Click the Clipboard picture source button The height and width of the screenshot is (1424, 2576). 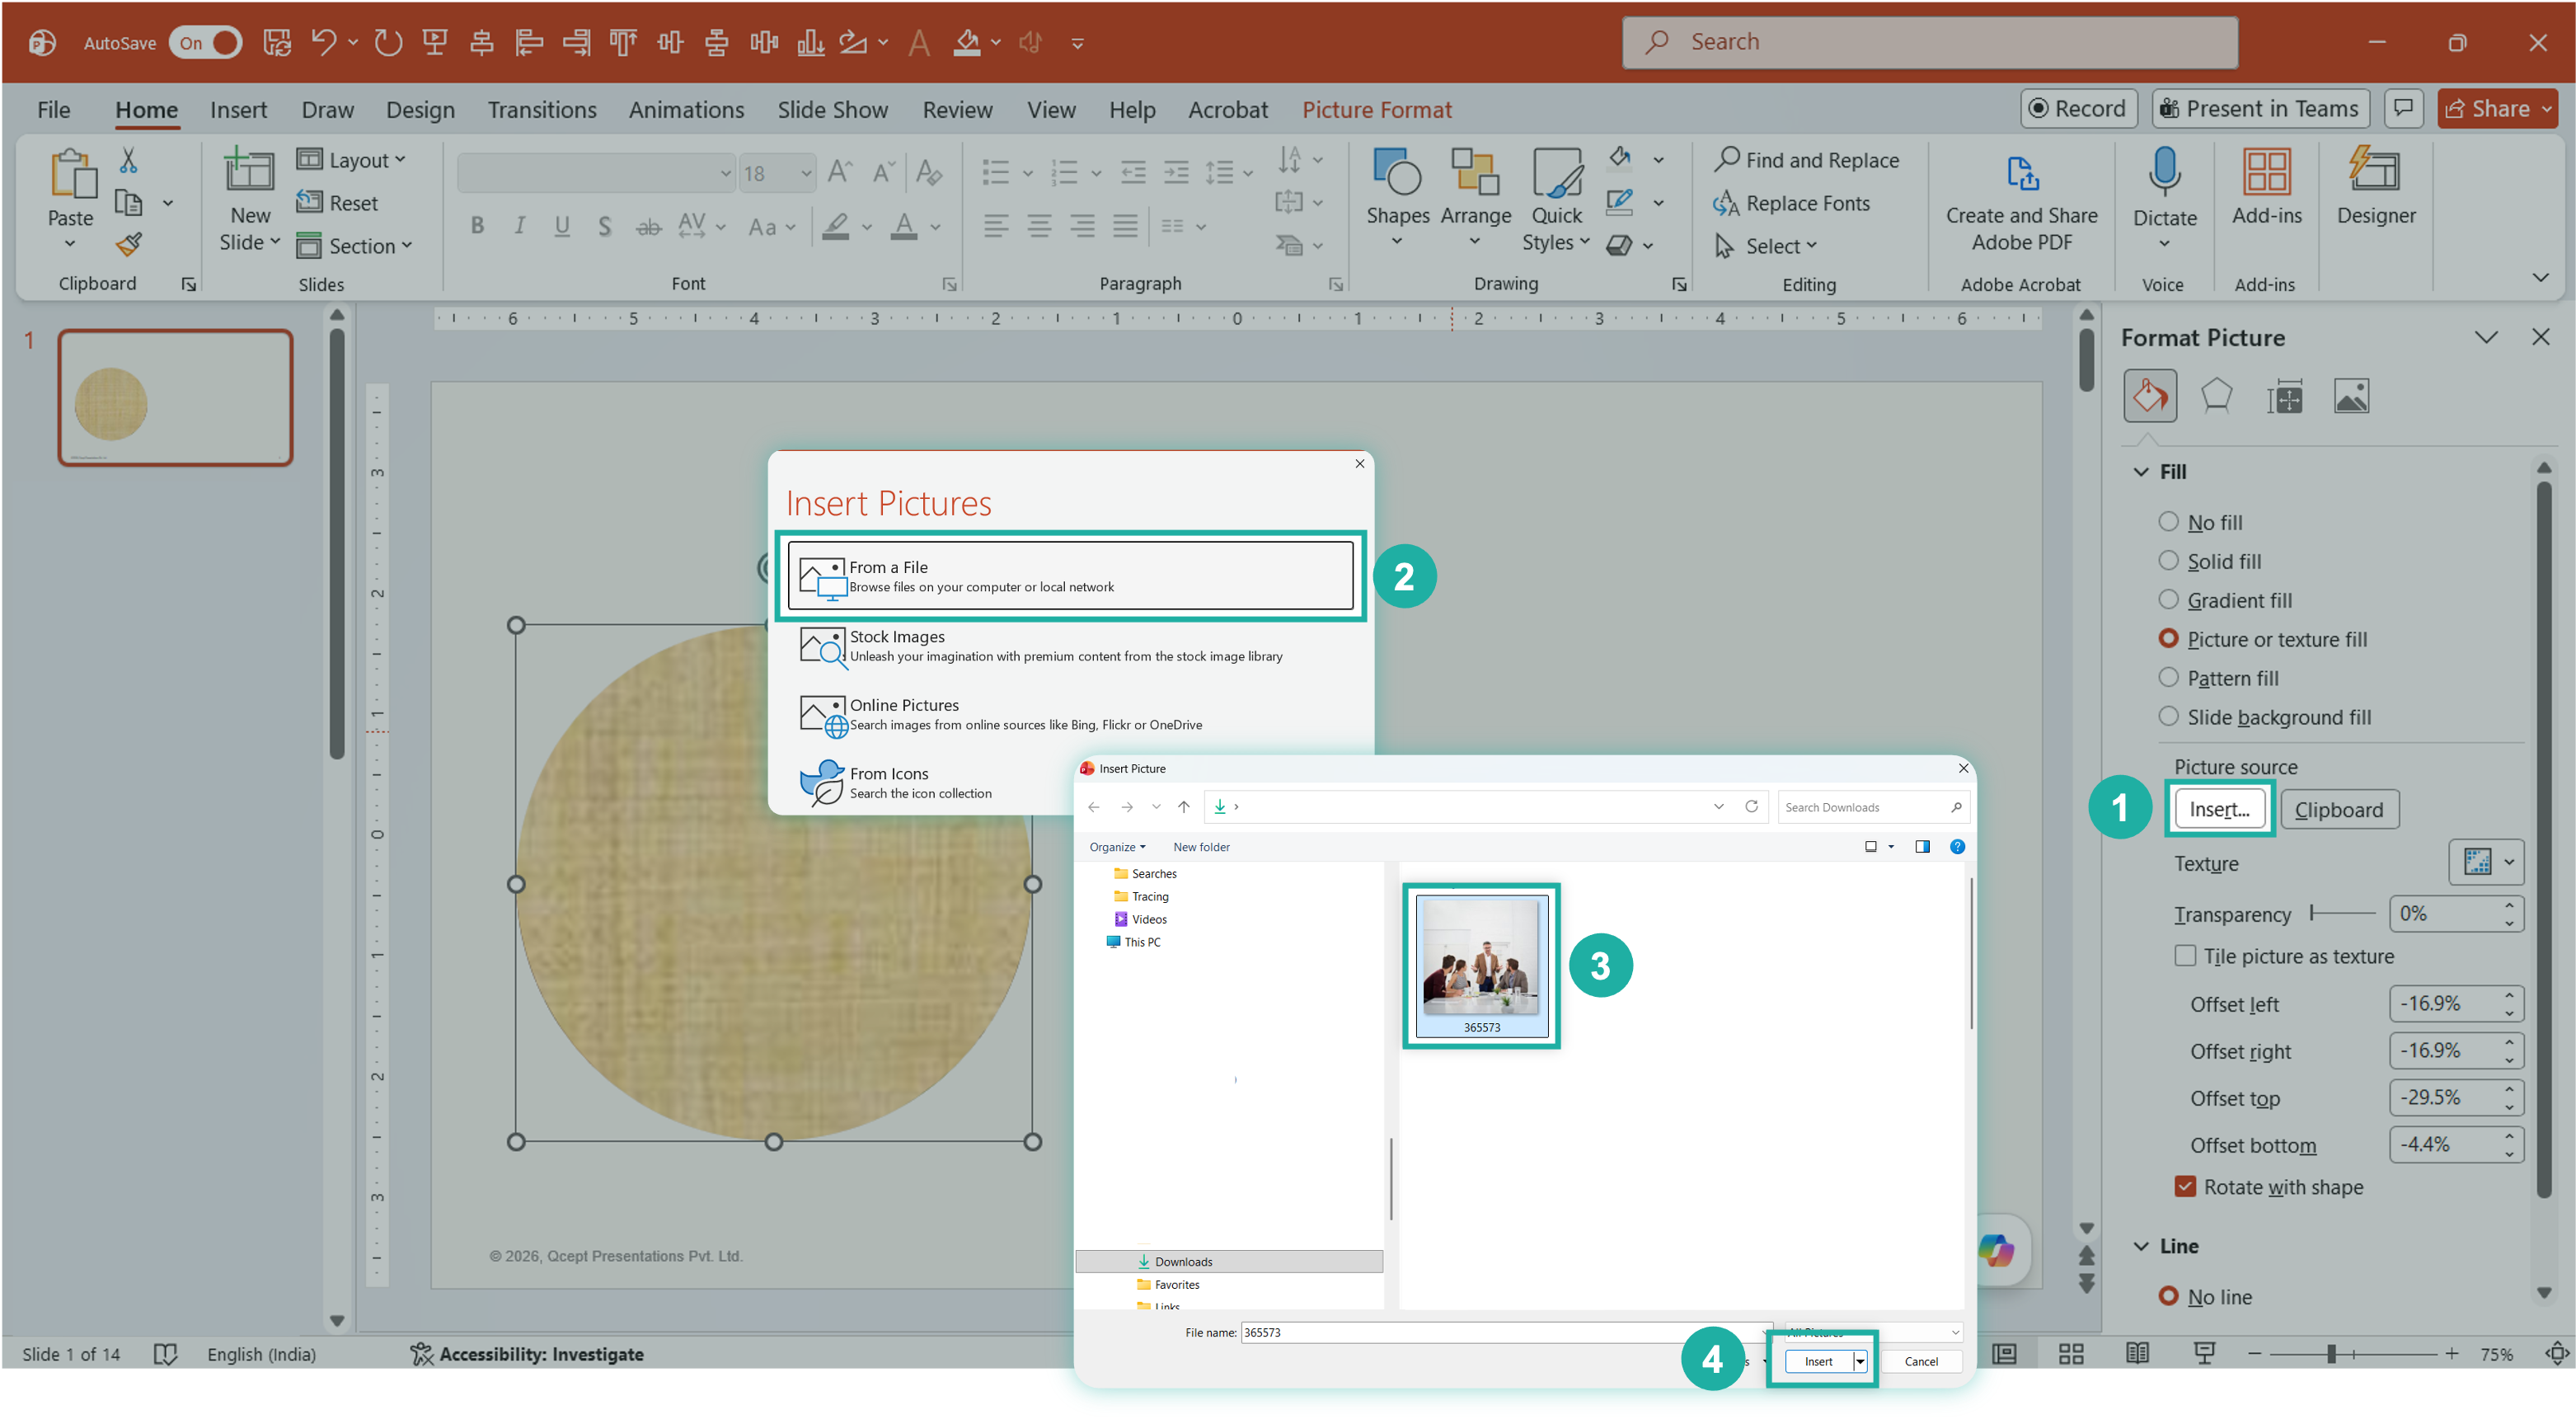pyautogui.click(x=2338, y=809)
